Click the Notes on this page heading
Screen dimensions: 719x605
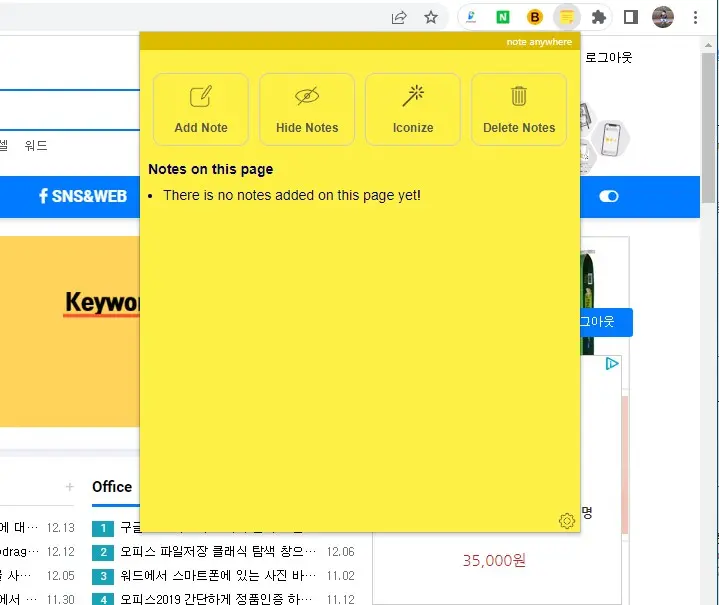[x=210, y=169]
